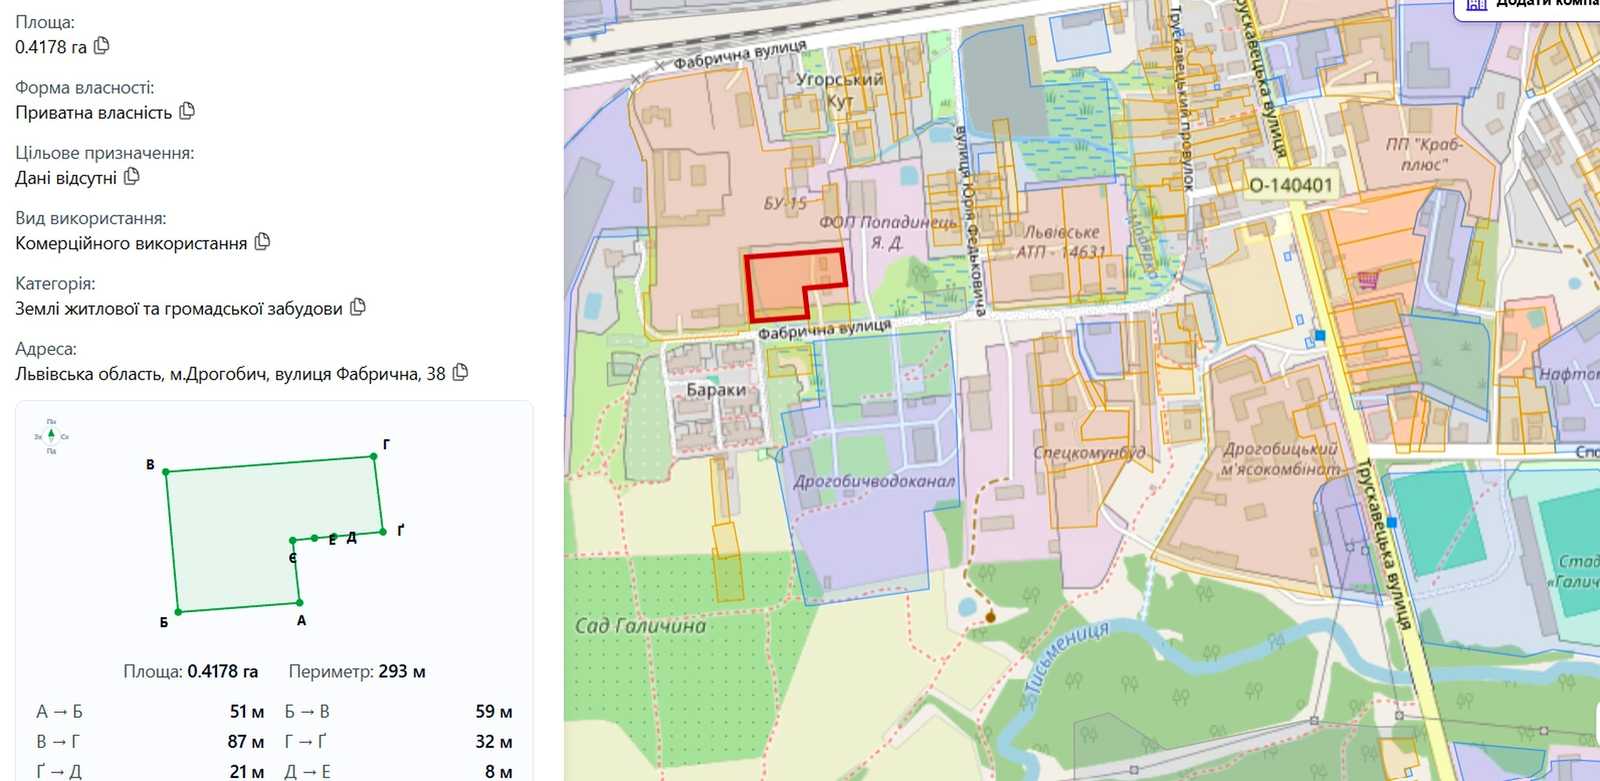This screenshot has width=1600, height=781.
Task: Copy the purpose value Дані відсутні
Action: [x=131, y=177]
